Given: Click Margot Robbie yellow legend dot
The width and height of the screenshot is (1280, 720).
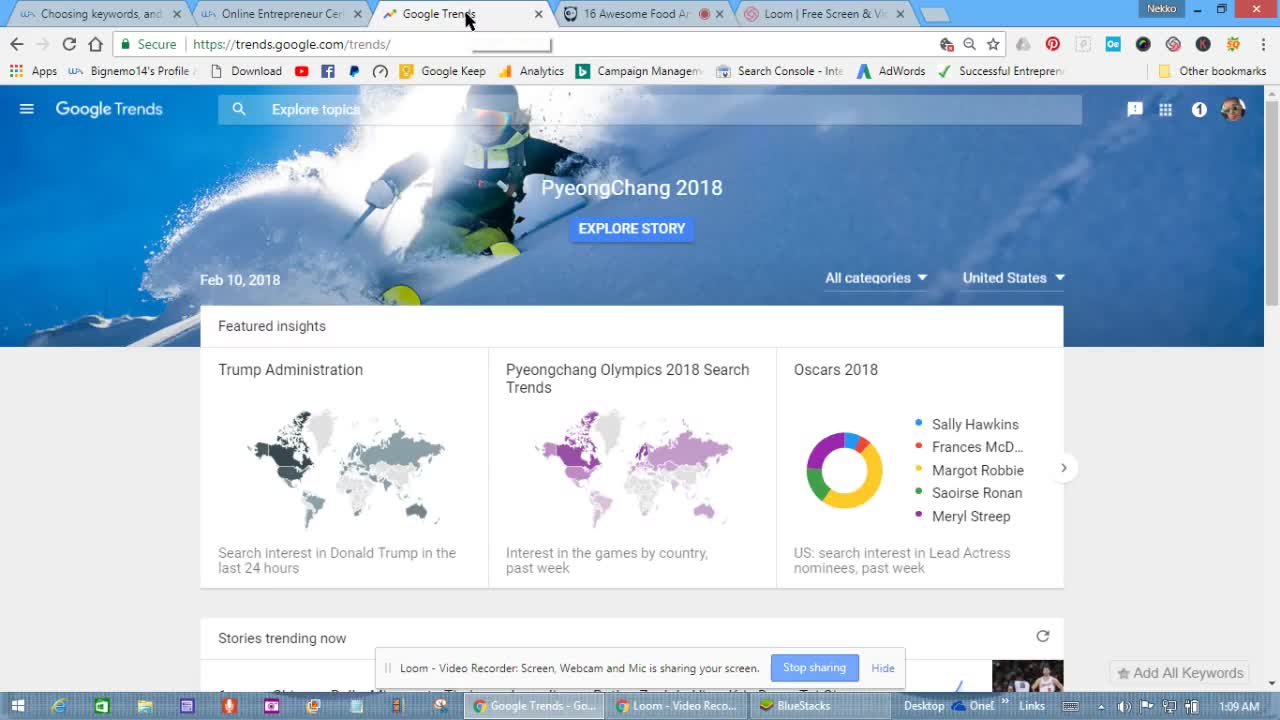Looking at the screenshot, I should click(x=919, y=469).
